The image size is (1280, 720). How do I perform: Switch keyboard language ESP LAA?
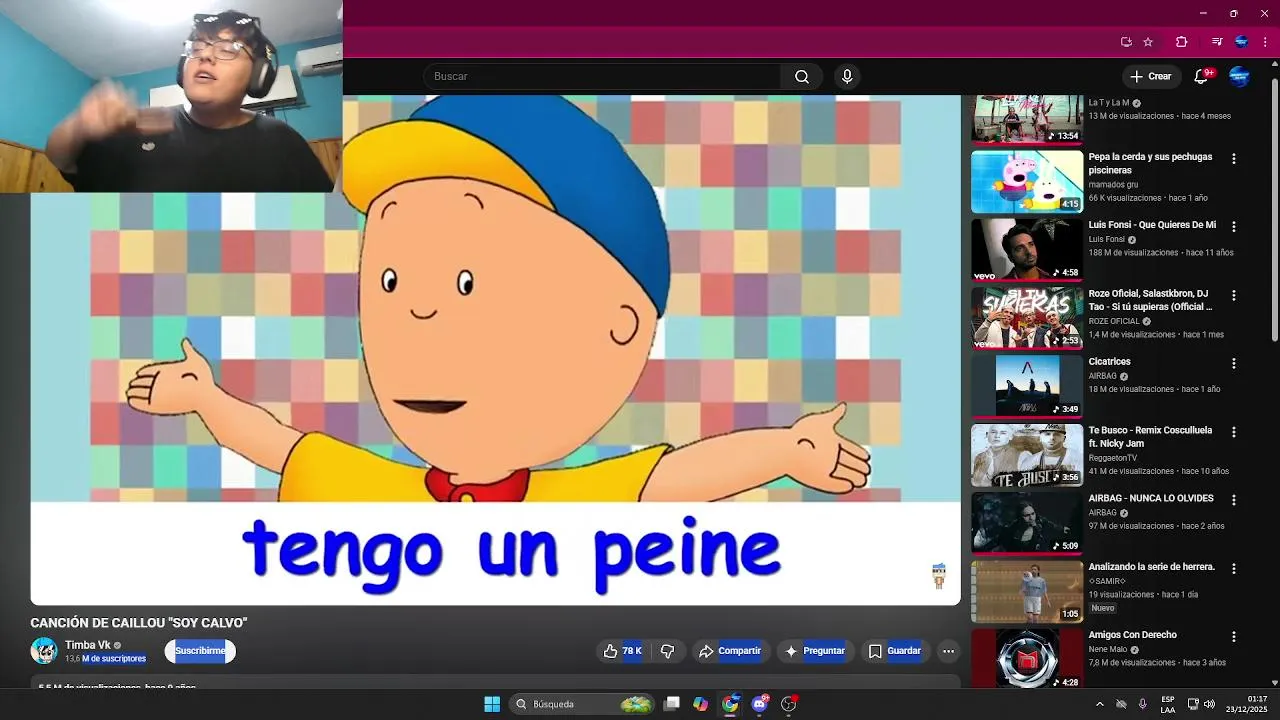1168,704
